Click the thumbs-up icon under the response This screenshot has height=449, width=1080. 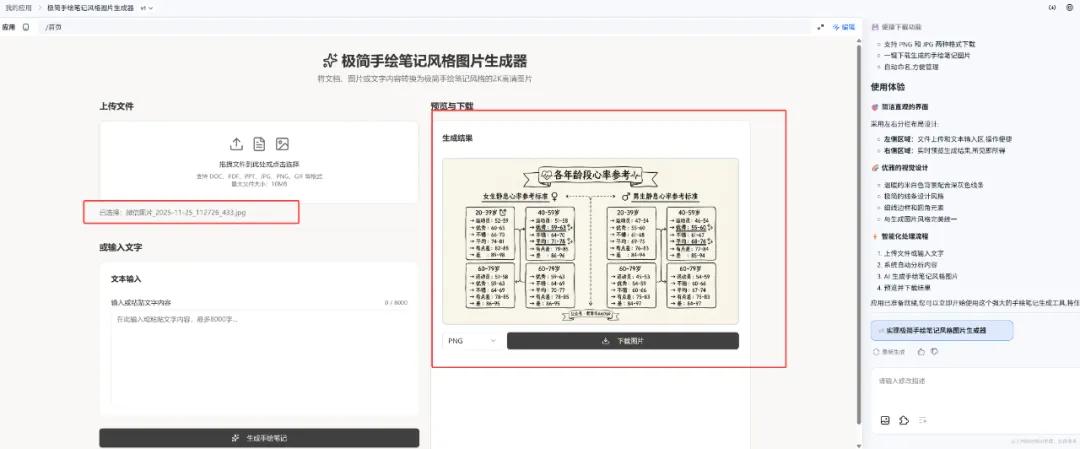[921, 352]
